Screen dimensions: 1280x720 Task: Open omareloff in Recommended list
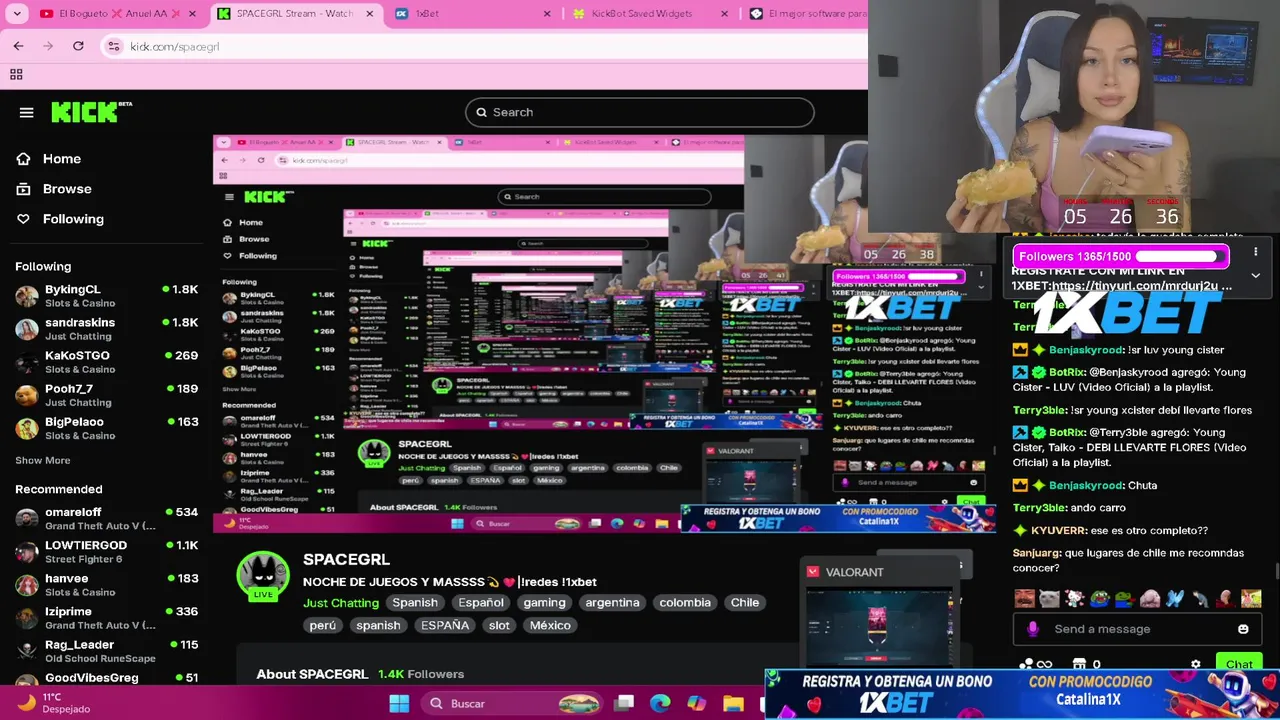(107, 519)
